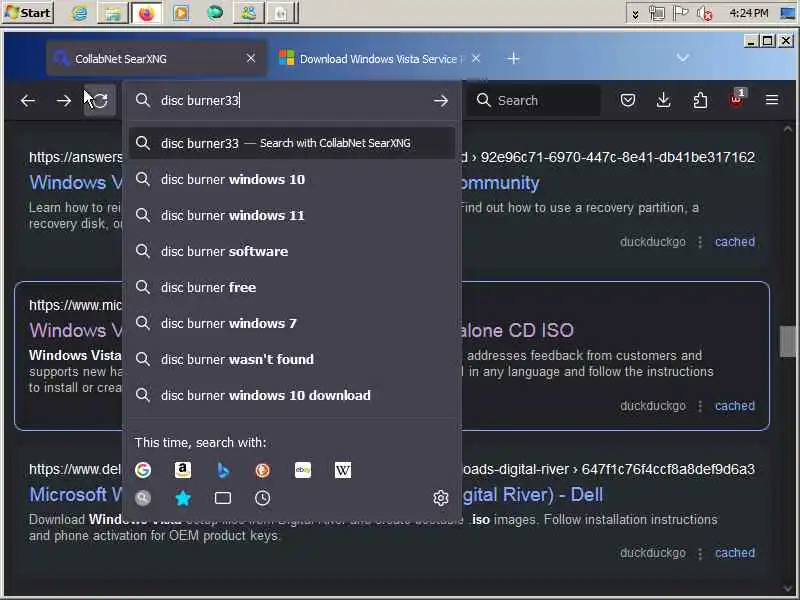Viewport: 800px width, 600px height.
Task: Open cached link of the Standalone CD ISO result
Action: point(734,406)
